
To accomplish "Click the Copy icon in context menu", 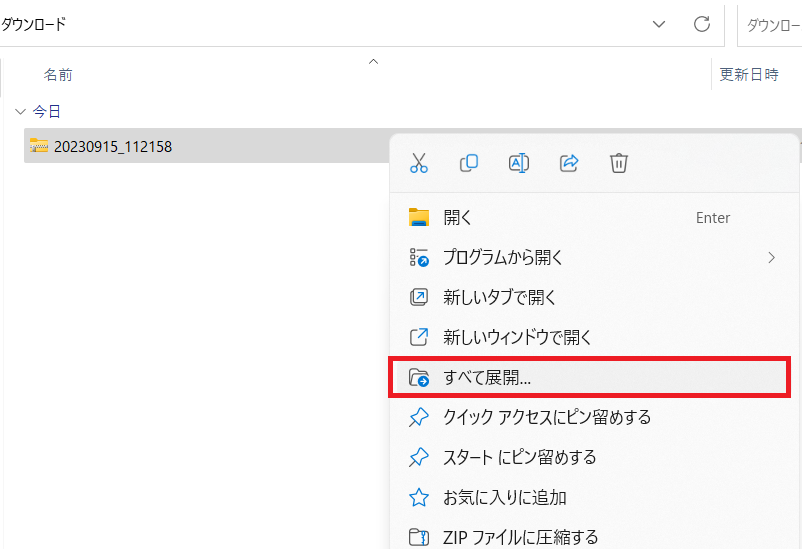I will click(x=469, y=163).
